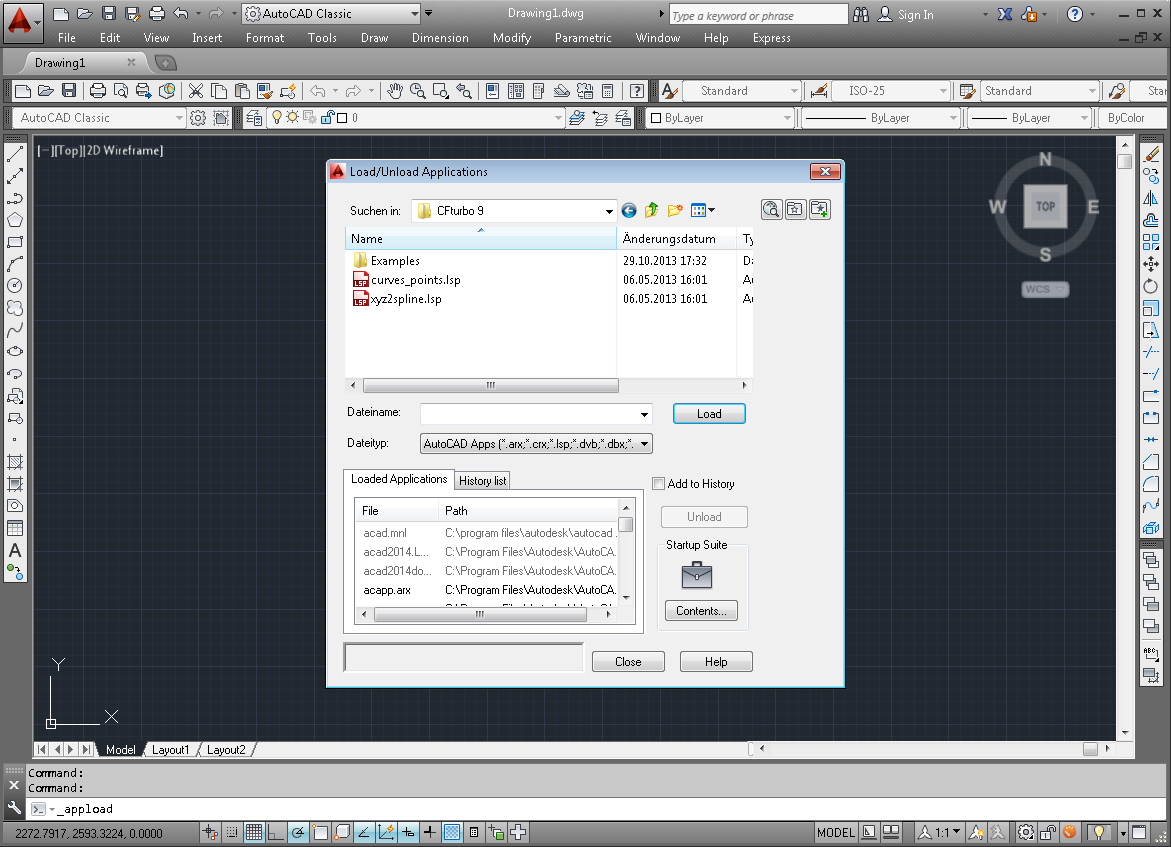Click the Save icon in standard toolbar
This screenshot has width=1171, height=847.
pyautogui.click(x=69, y=91)
